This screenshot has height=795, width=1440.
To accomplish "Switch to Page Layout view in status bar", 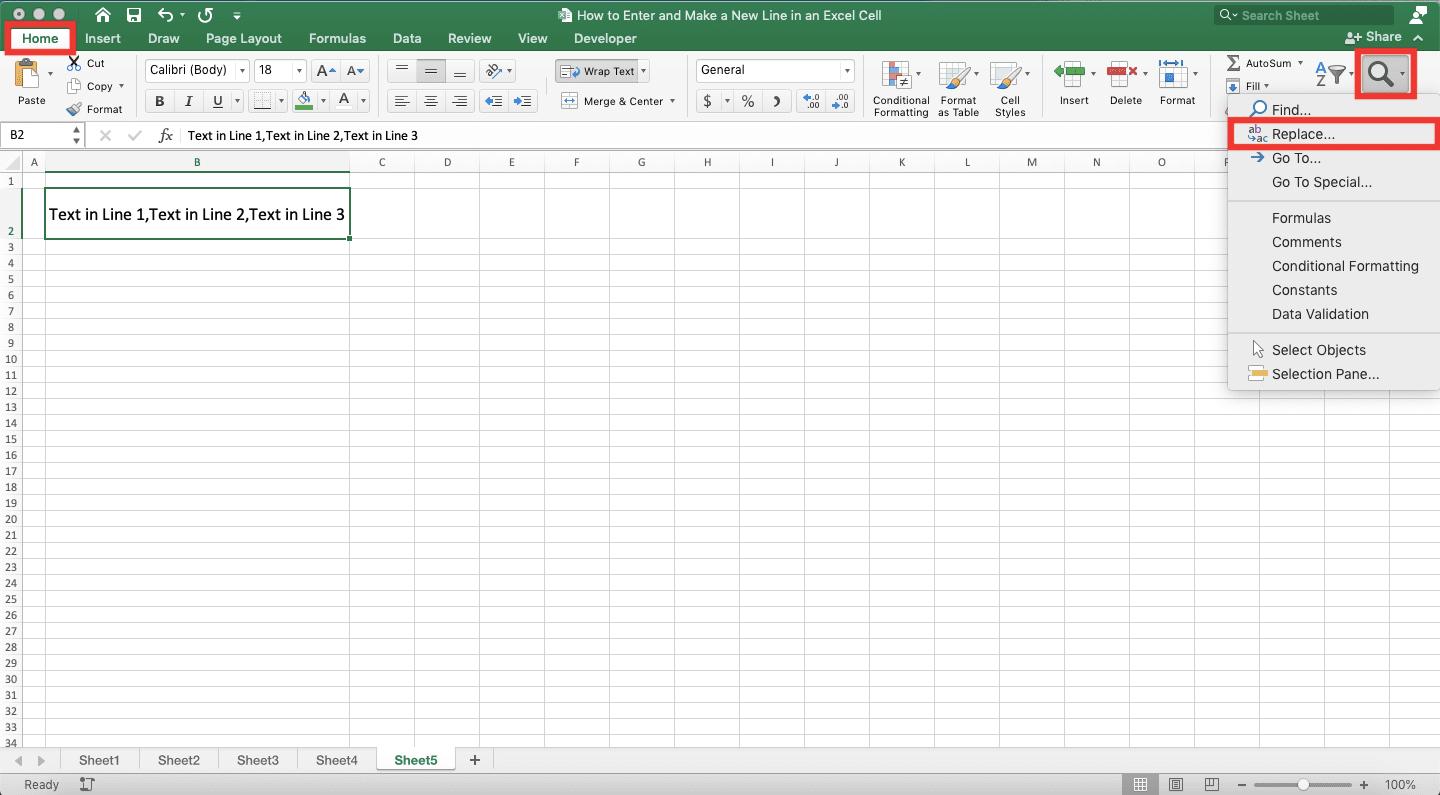I will click(1176, 785).
